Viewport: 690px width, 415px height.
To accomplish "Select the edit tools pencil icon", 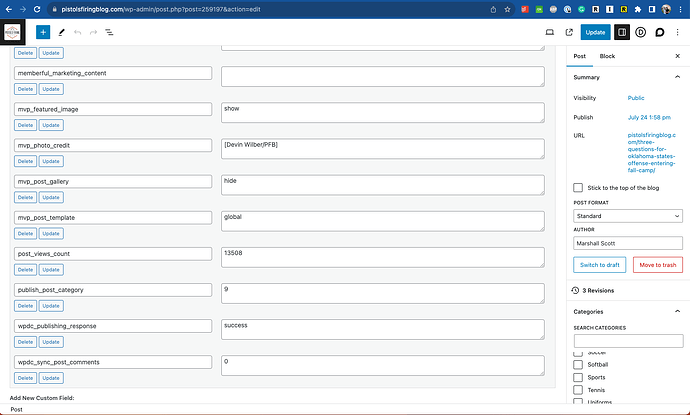I will [x=62, y=32].
